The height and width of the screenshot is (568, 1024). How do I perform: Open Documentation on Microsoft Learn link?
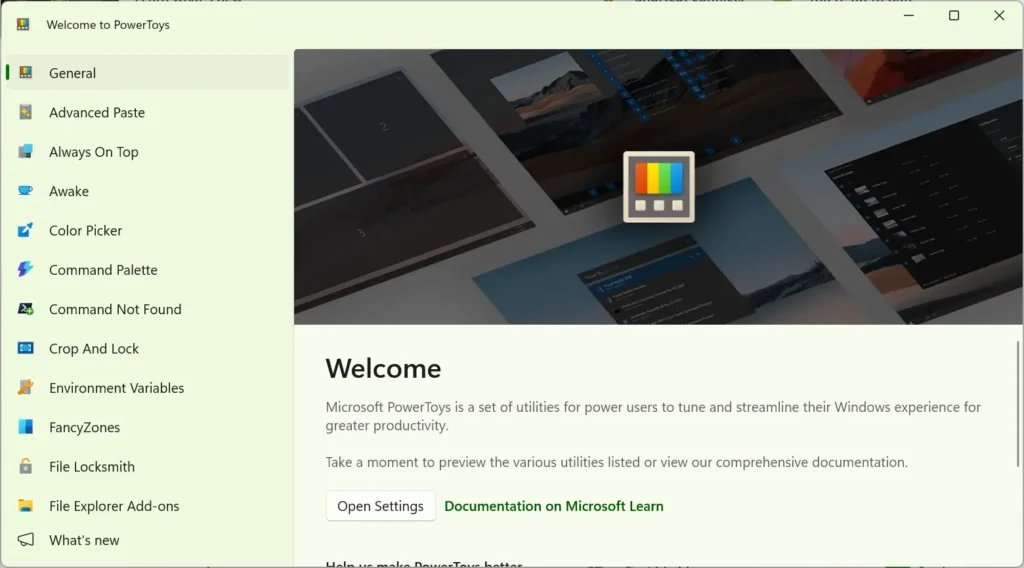[x=554, y=506]
